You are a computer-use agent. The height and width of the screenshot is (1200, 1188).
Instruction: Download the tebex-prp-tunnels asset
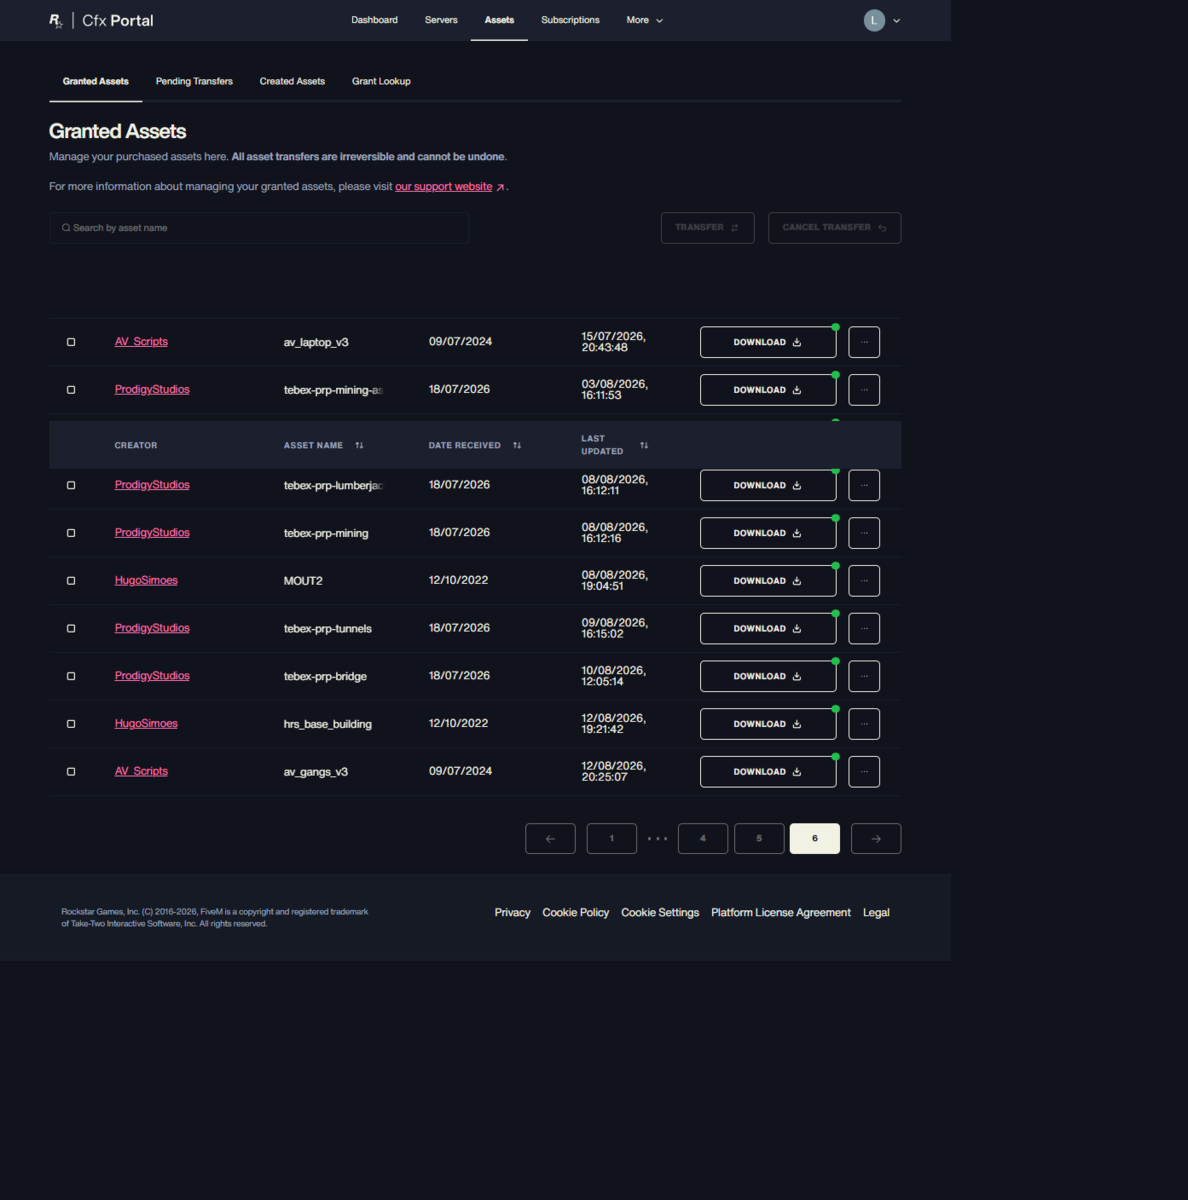pyautogui.click(x=768, y=629)
